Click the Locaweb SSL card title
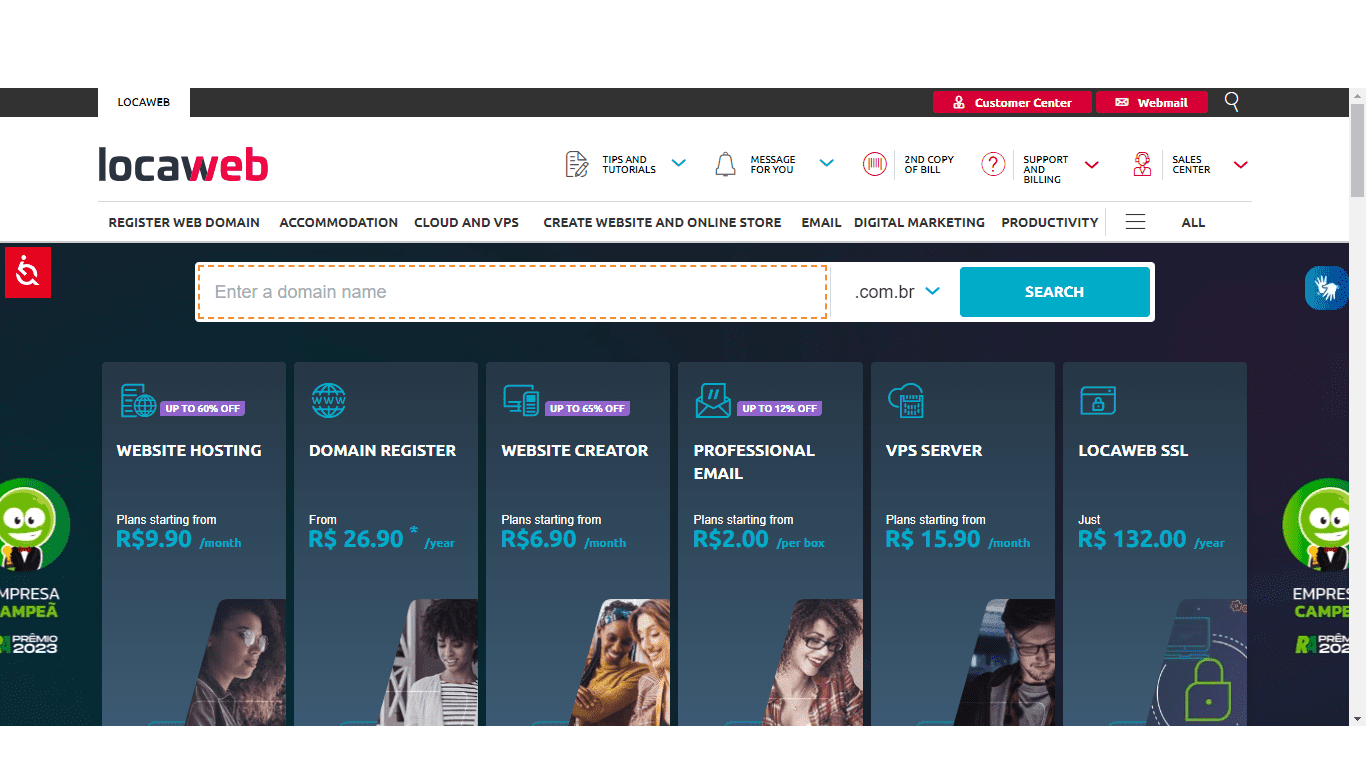The image size is (1366, 768). pyautogui.click(x=1133, y=451)
